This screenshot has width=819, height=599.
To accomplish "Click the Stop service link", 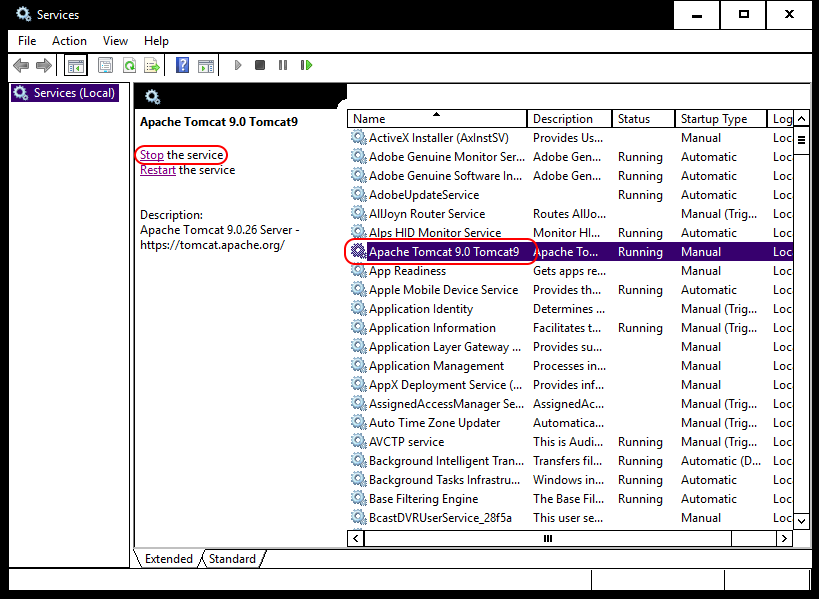I will coord(151,155).
